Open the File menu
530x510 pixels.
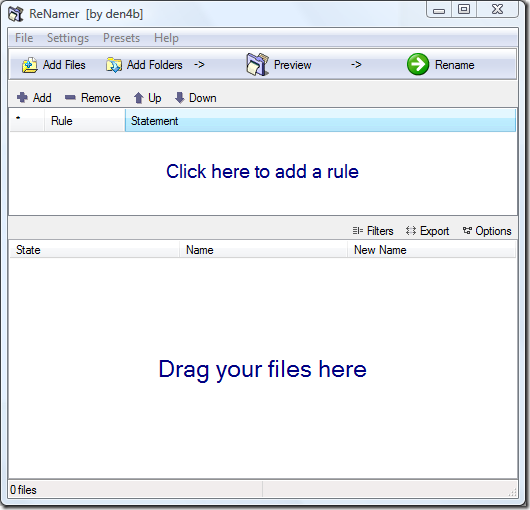(x=24, y=38)
